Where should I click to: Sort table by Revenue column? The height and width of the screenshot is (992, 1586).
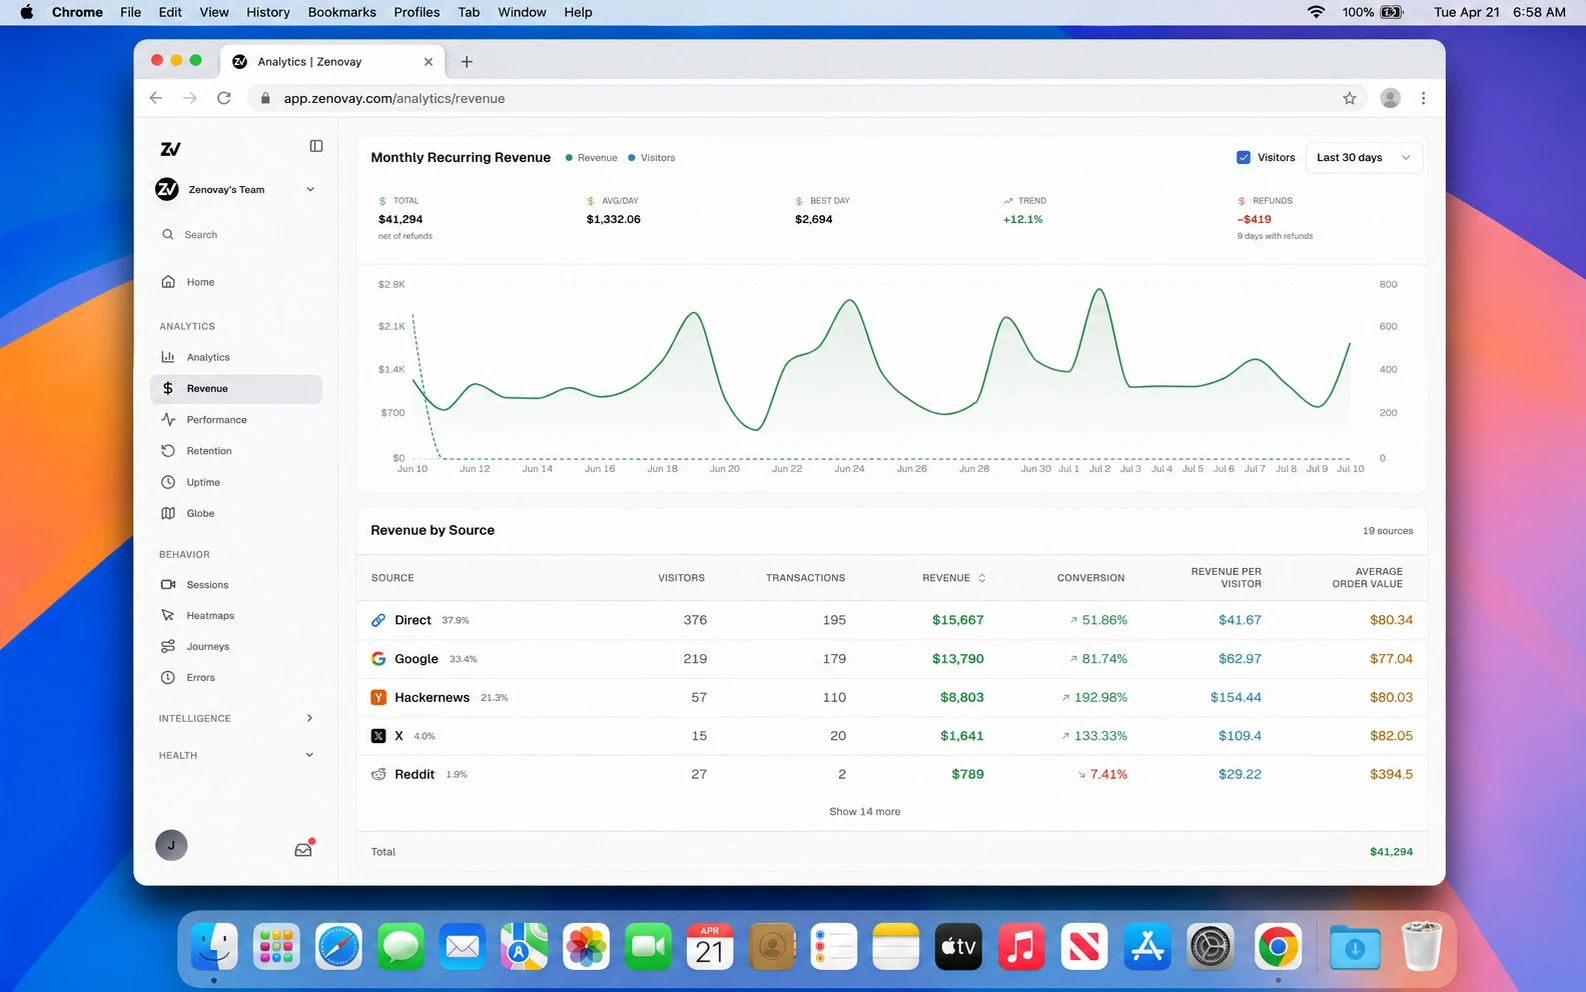[954, 578]
